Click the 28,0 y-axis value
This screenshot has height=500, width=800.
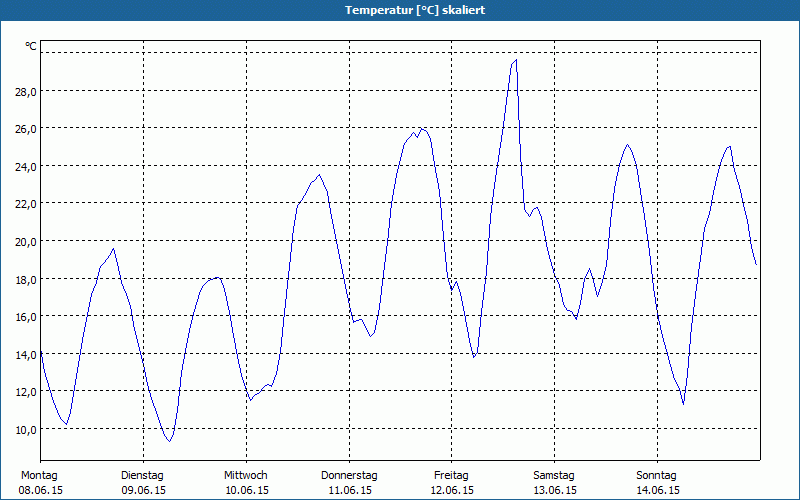click(25, 91)
